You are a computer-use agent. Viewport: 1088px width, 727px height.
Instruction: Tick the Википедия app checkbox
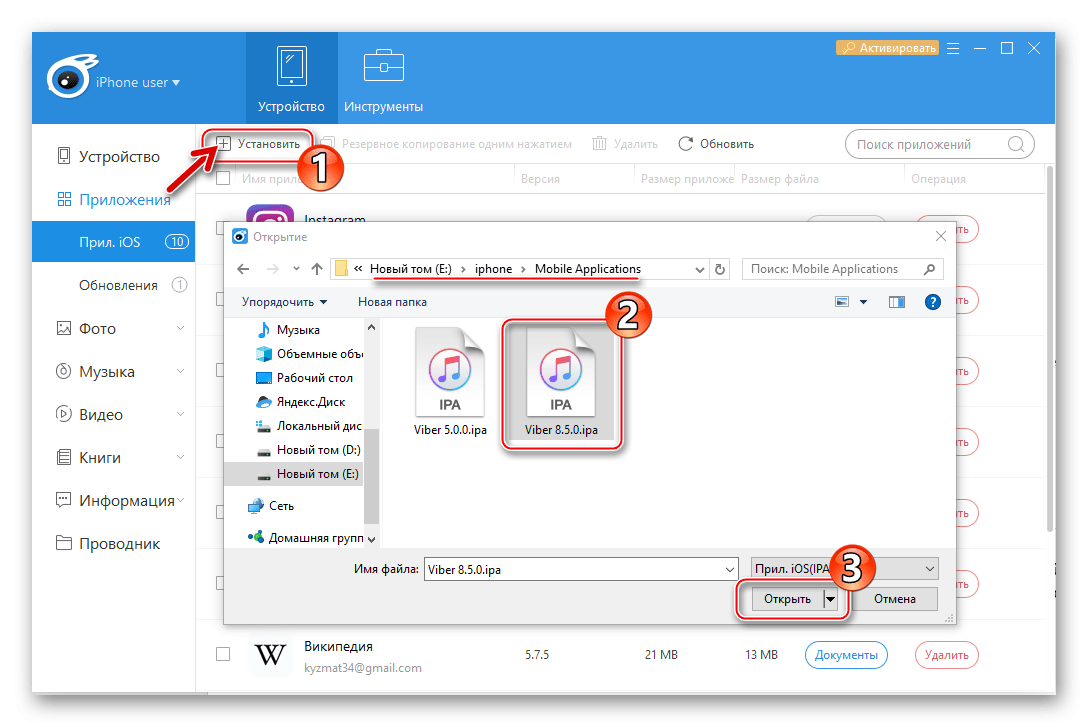pyautogui.click(x=223, y=655)
